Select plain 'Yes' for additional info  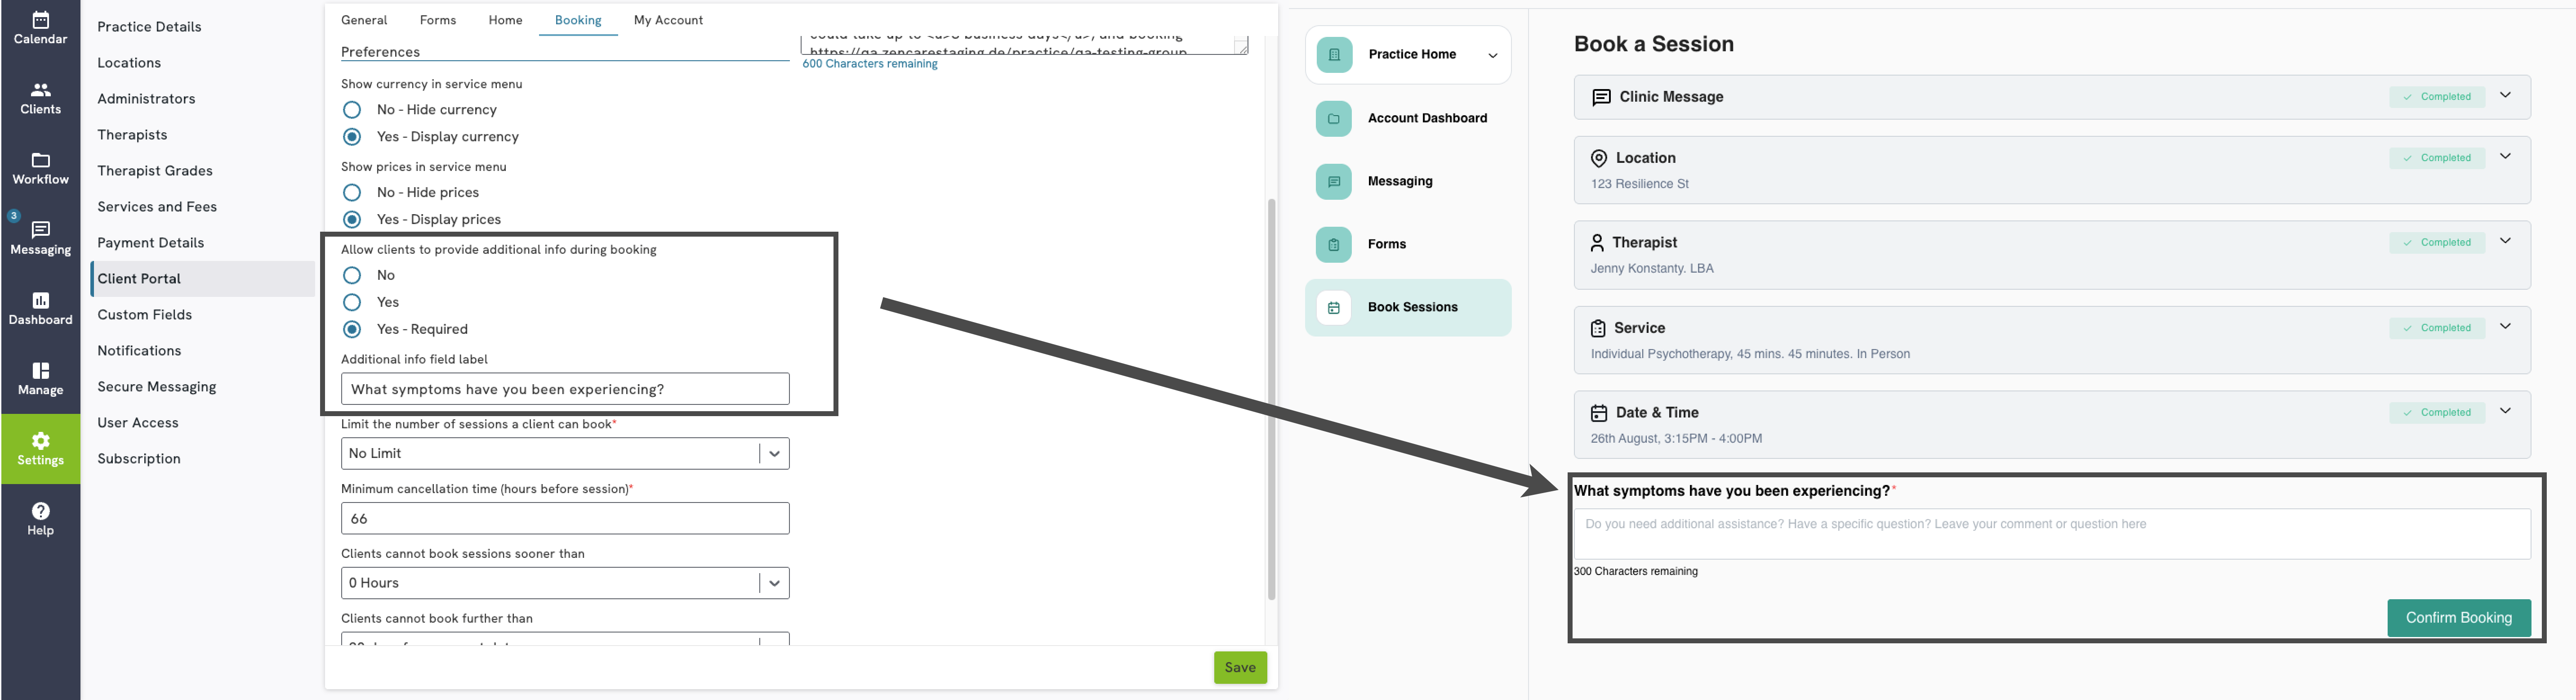tap(352, 302)
